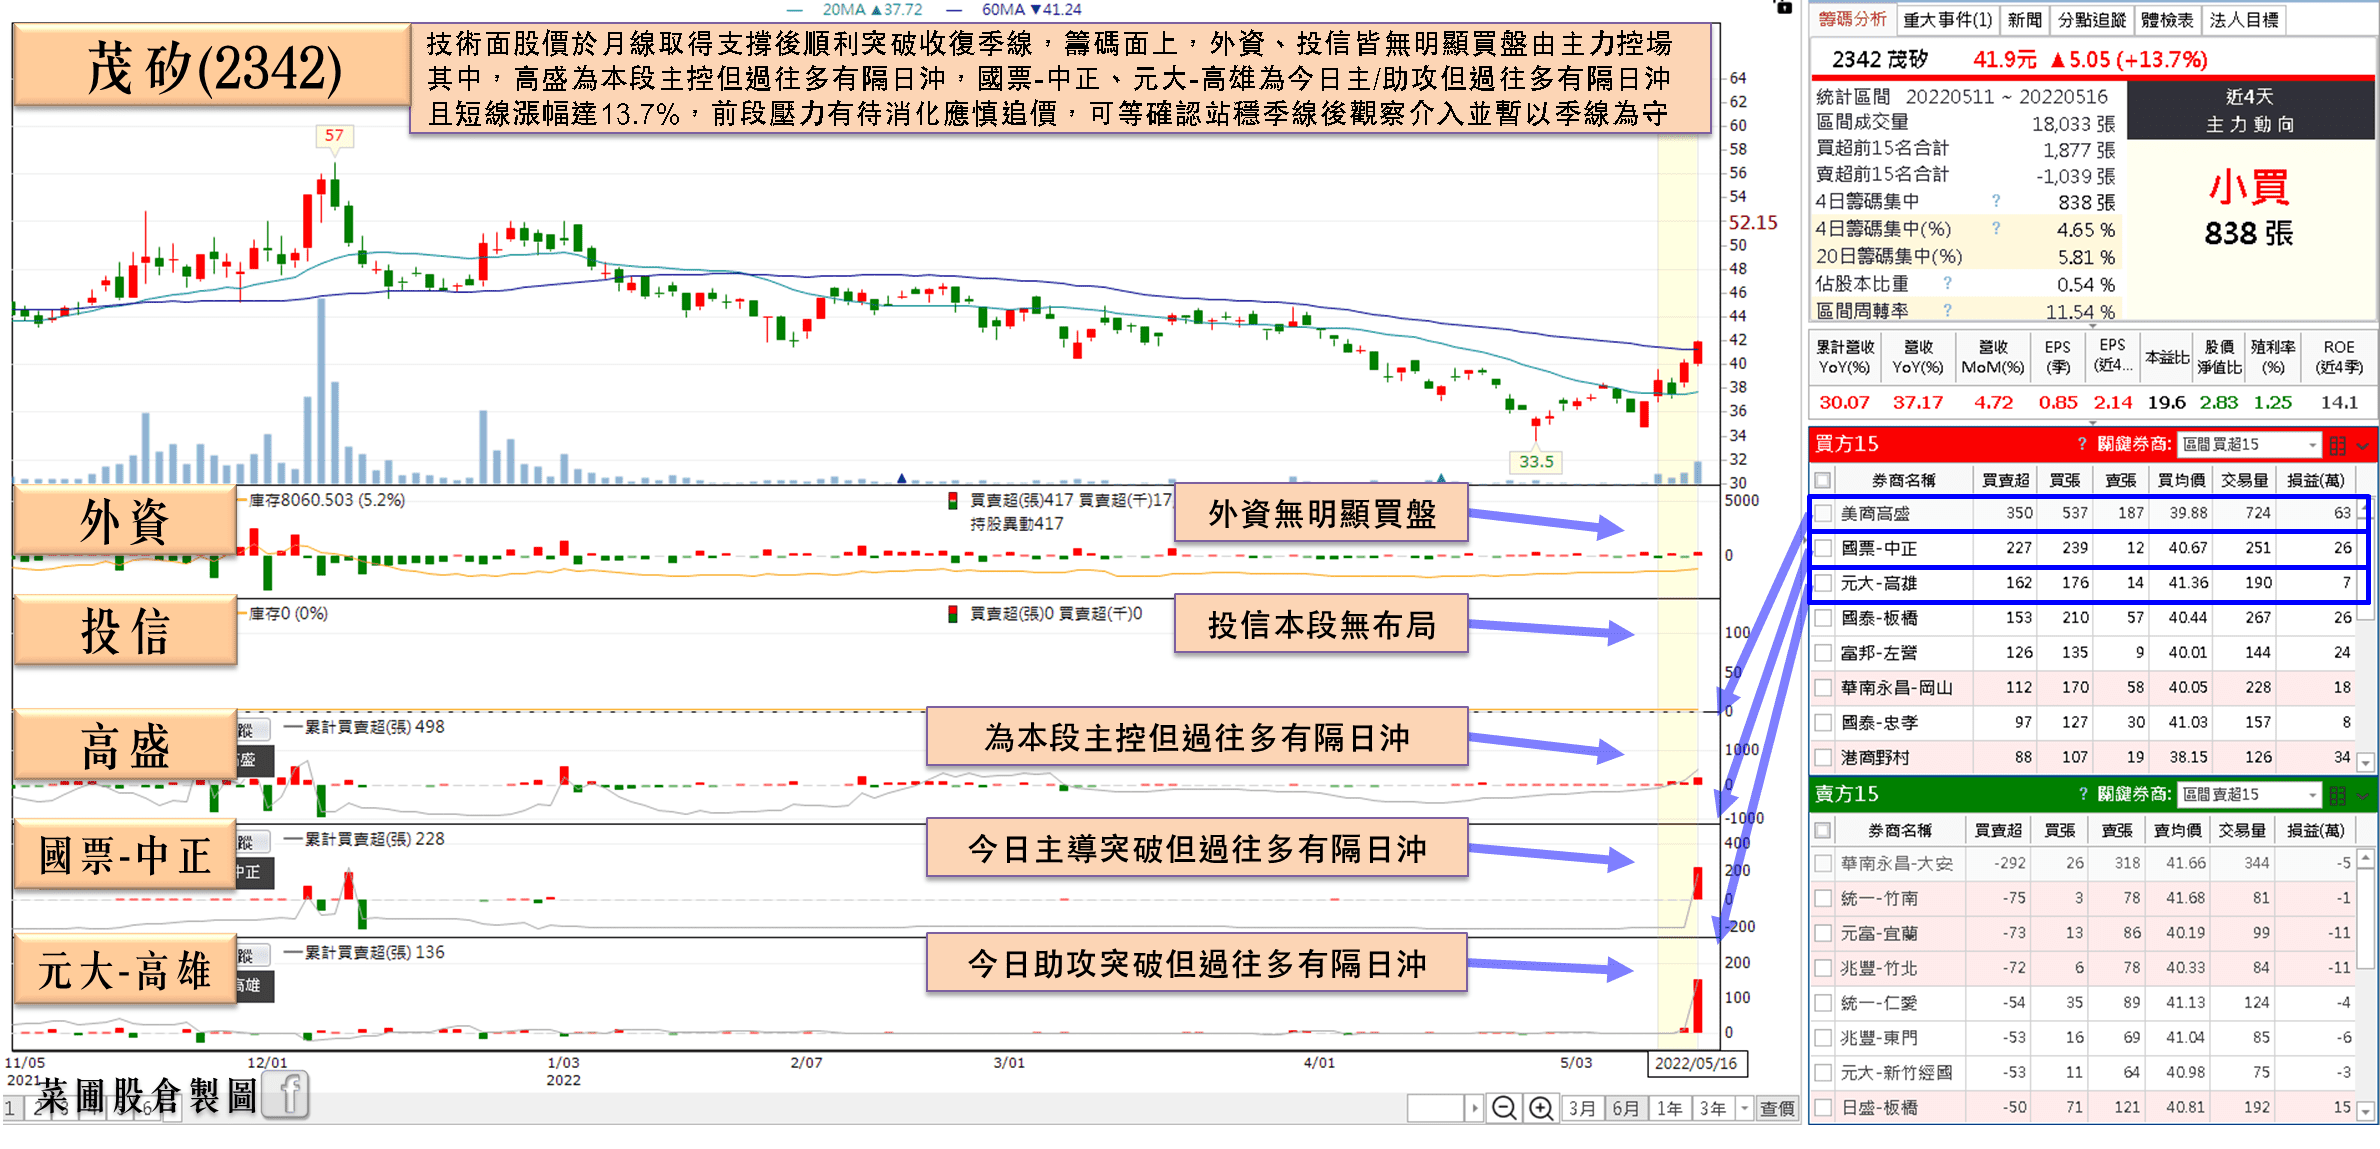Open the 區間買超15 key broker dropdown
Viewport: 2380px width, 1149px height.
[2249, 444]
